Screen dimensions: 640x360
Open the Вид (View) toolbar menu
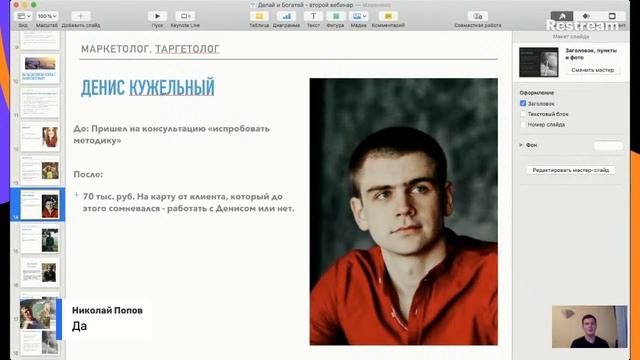click(x=22, y=16)
